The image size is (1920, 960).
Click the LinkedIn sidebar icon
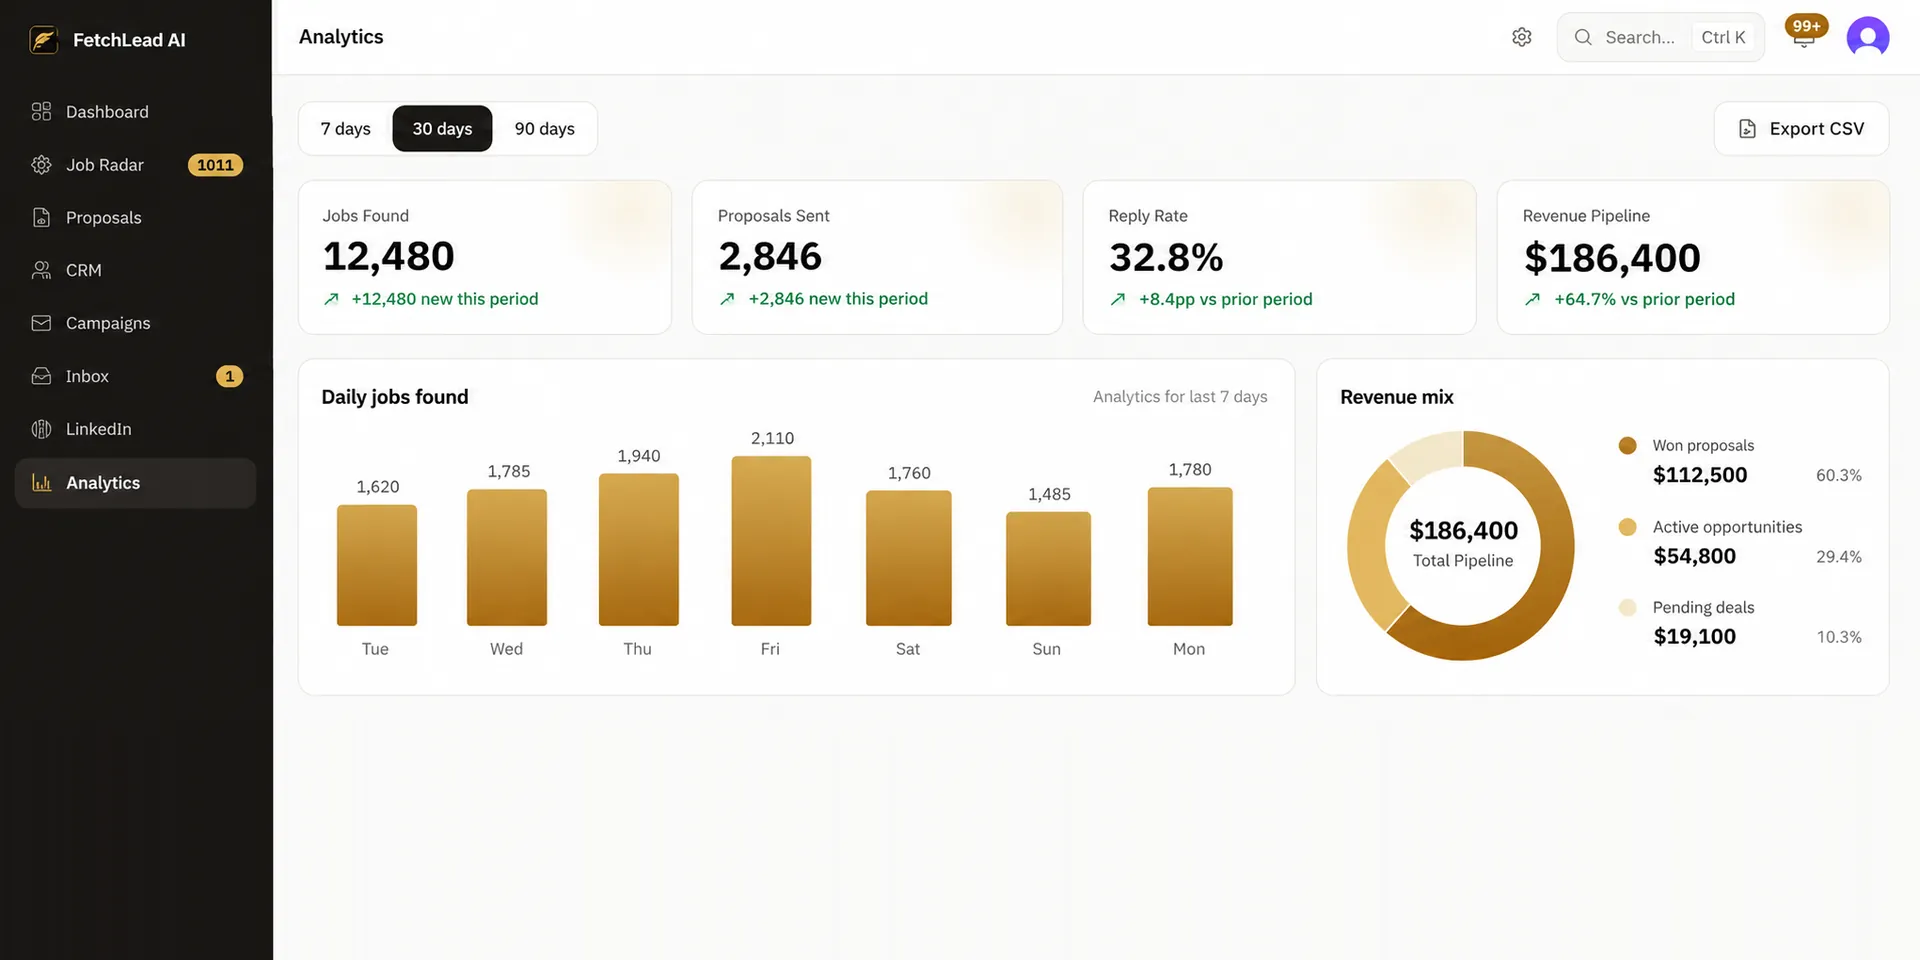[41, 429]
